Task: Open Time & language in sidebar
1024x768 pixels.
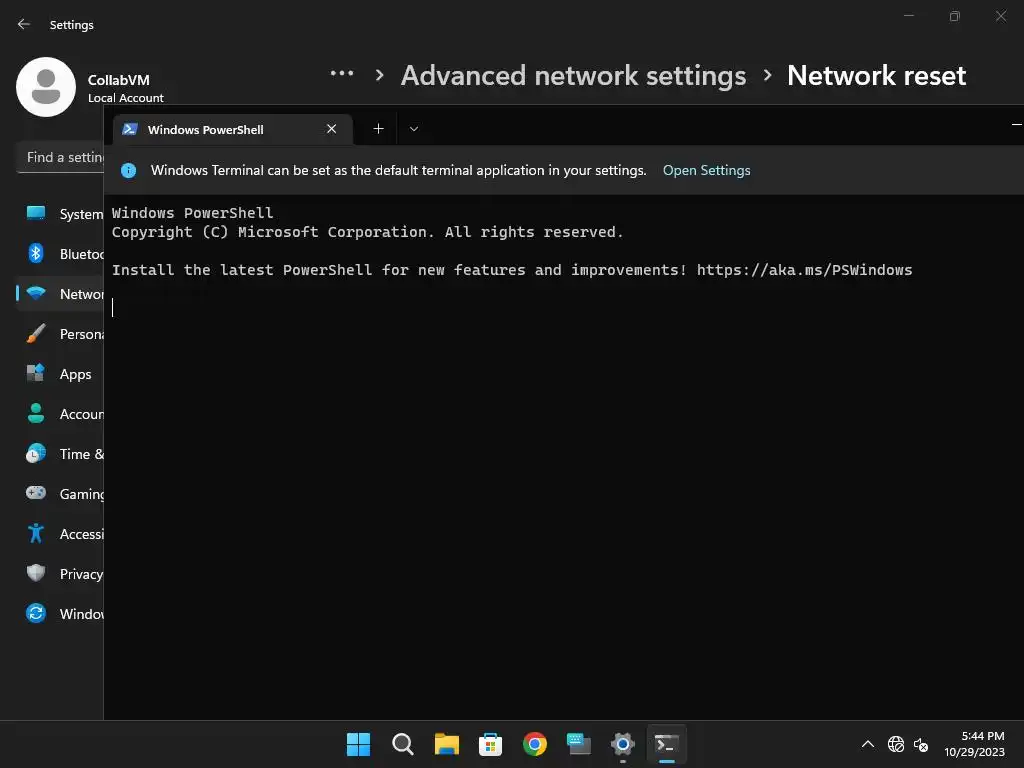Action: tap(60, 454)
